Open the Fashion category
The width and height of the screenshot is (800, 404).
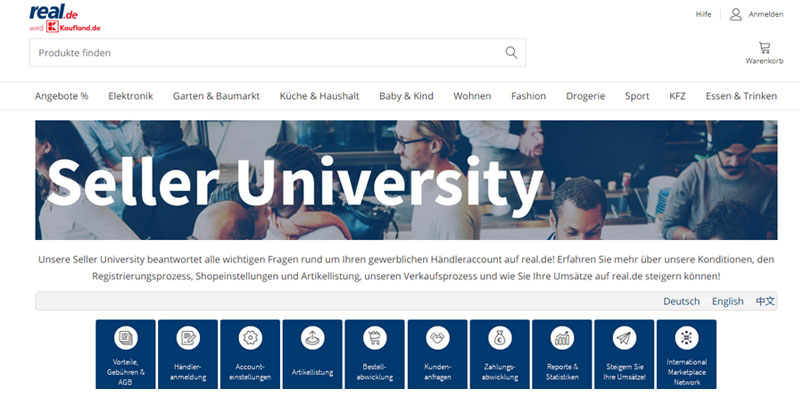coord(529,96)
